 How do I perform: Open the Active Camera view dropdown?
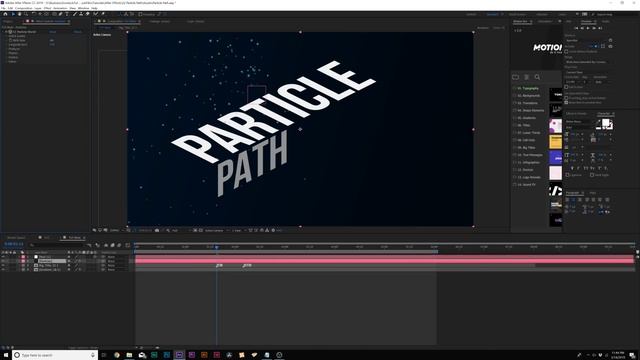216,230
